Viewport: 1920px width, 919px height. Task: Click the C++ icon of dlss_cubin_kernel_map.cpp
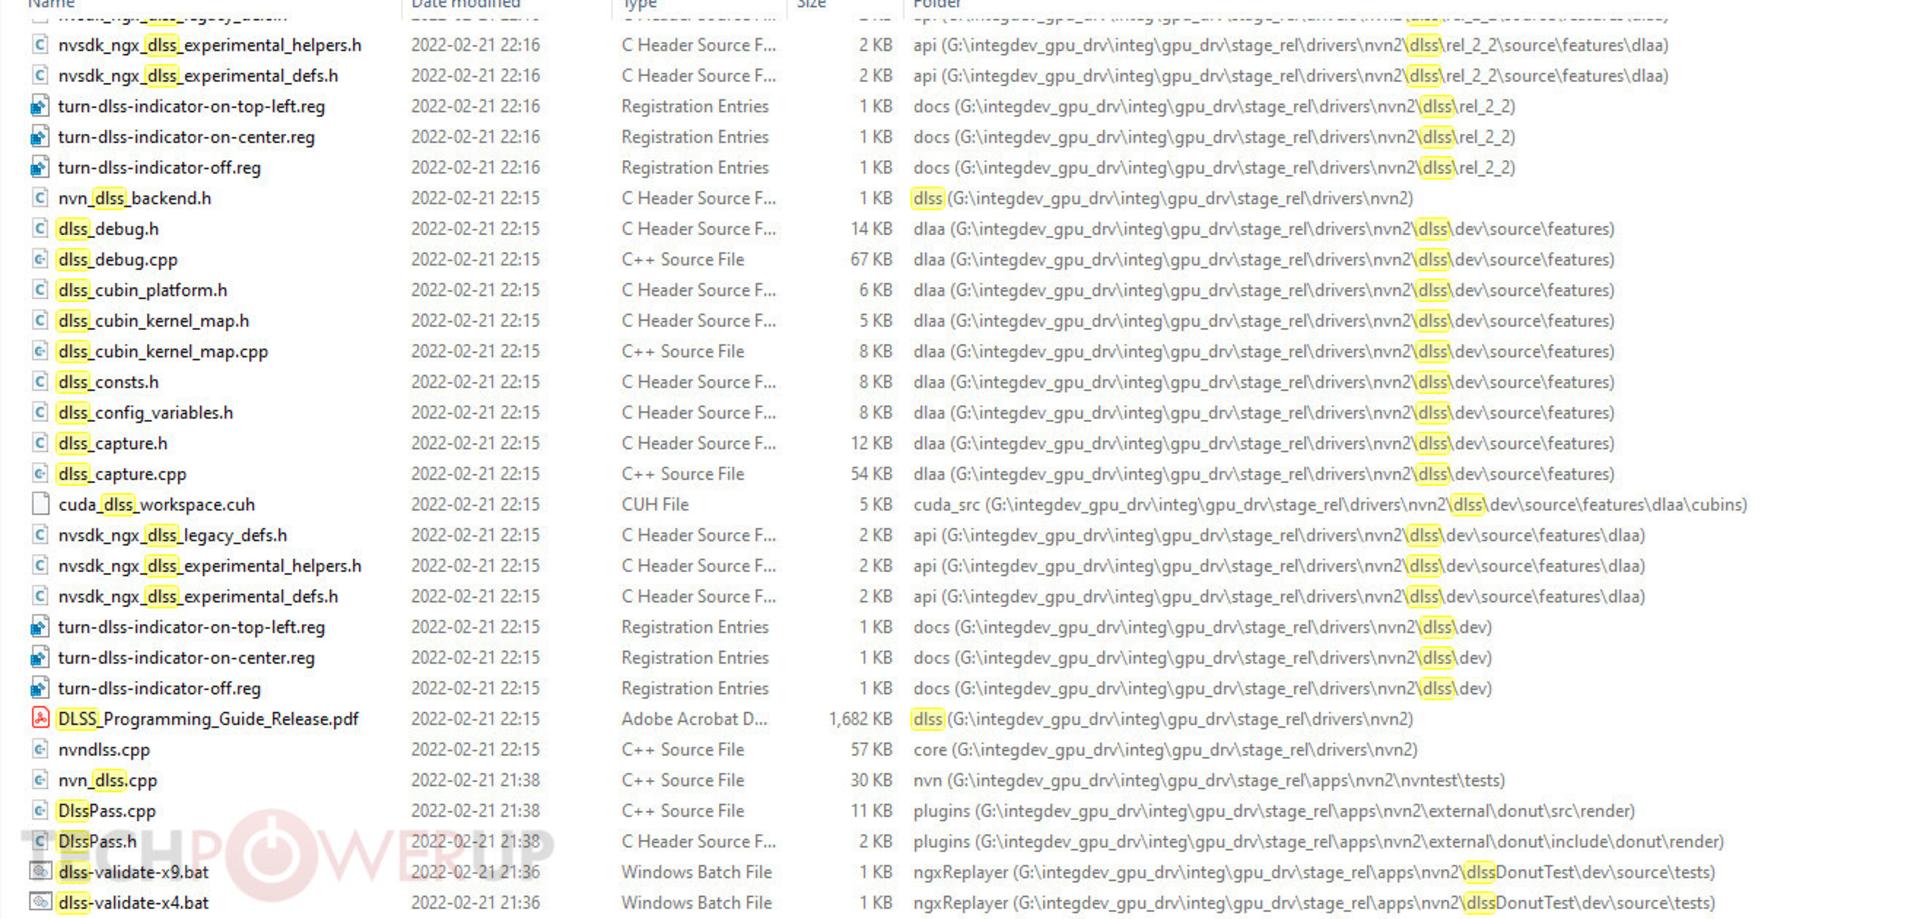click(x=40, y=351)
